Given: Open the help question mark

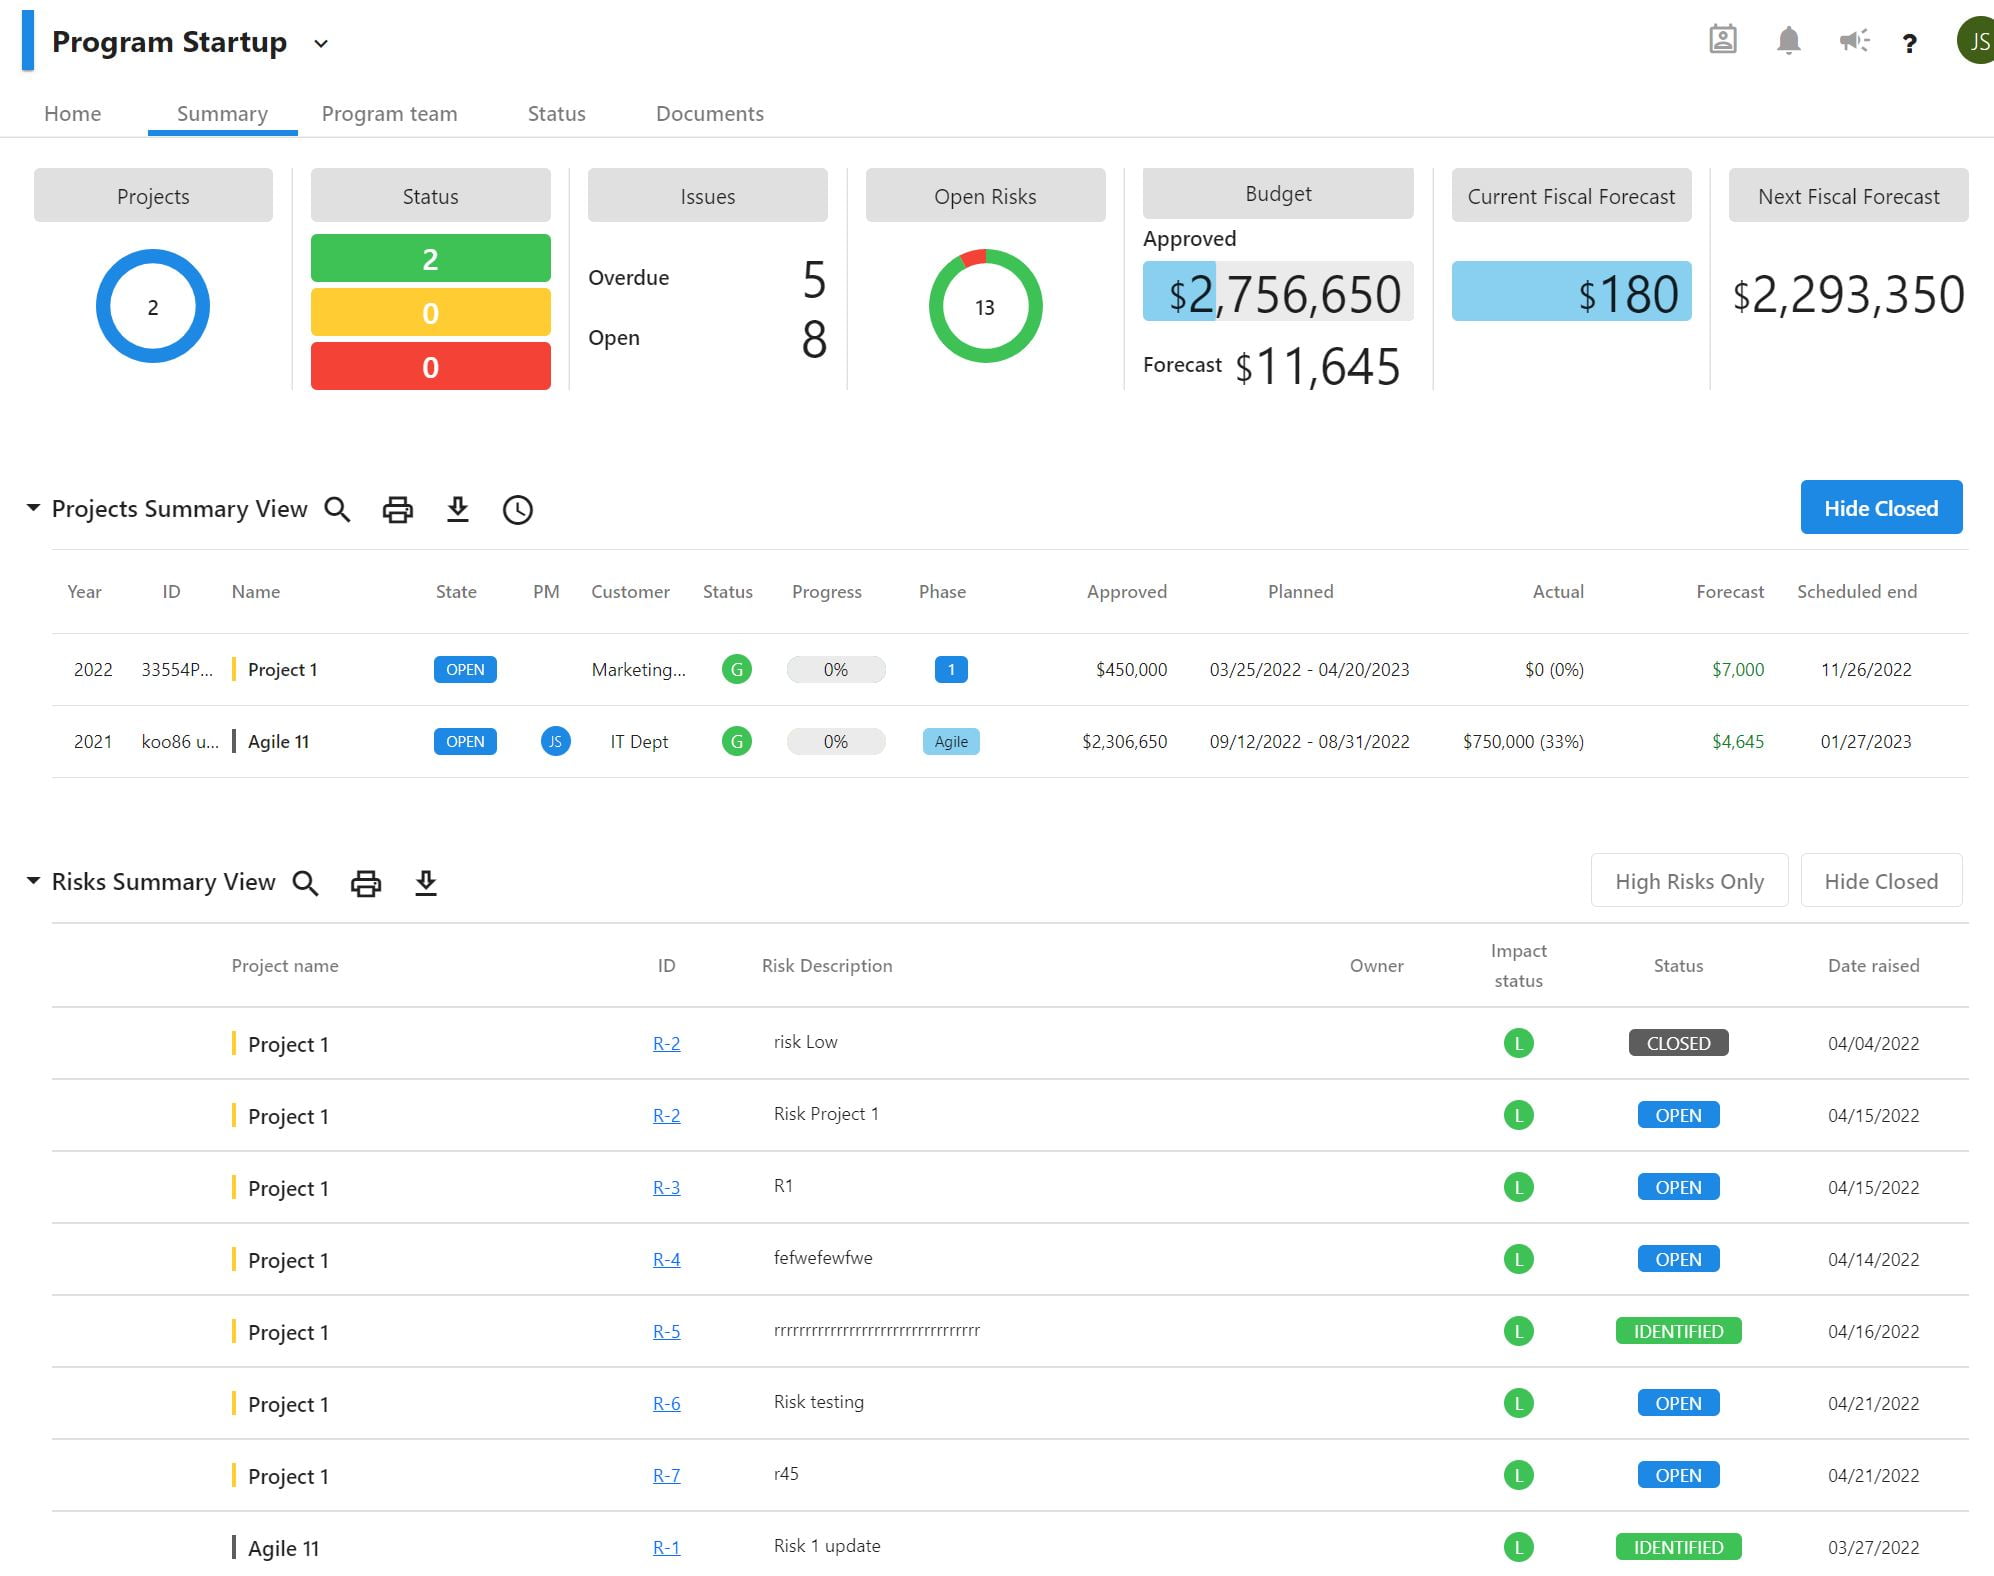Looking at the screenshot, I should pyautogui.click(x=1909, y=43).
